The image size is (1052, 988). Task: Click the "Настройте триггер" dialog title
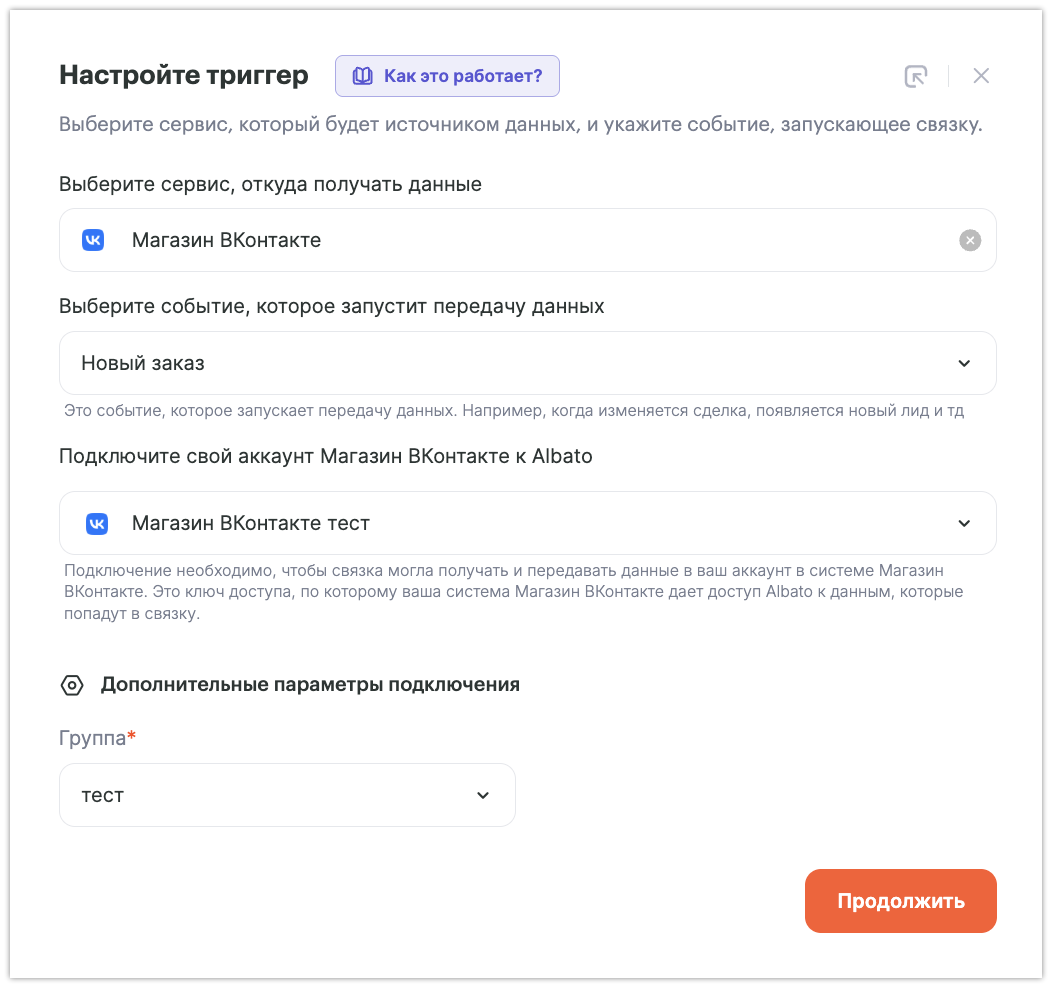tap(184, 75)
